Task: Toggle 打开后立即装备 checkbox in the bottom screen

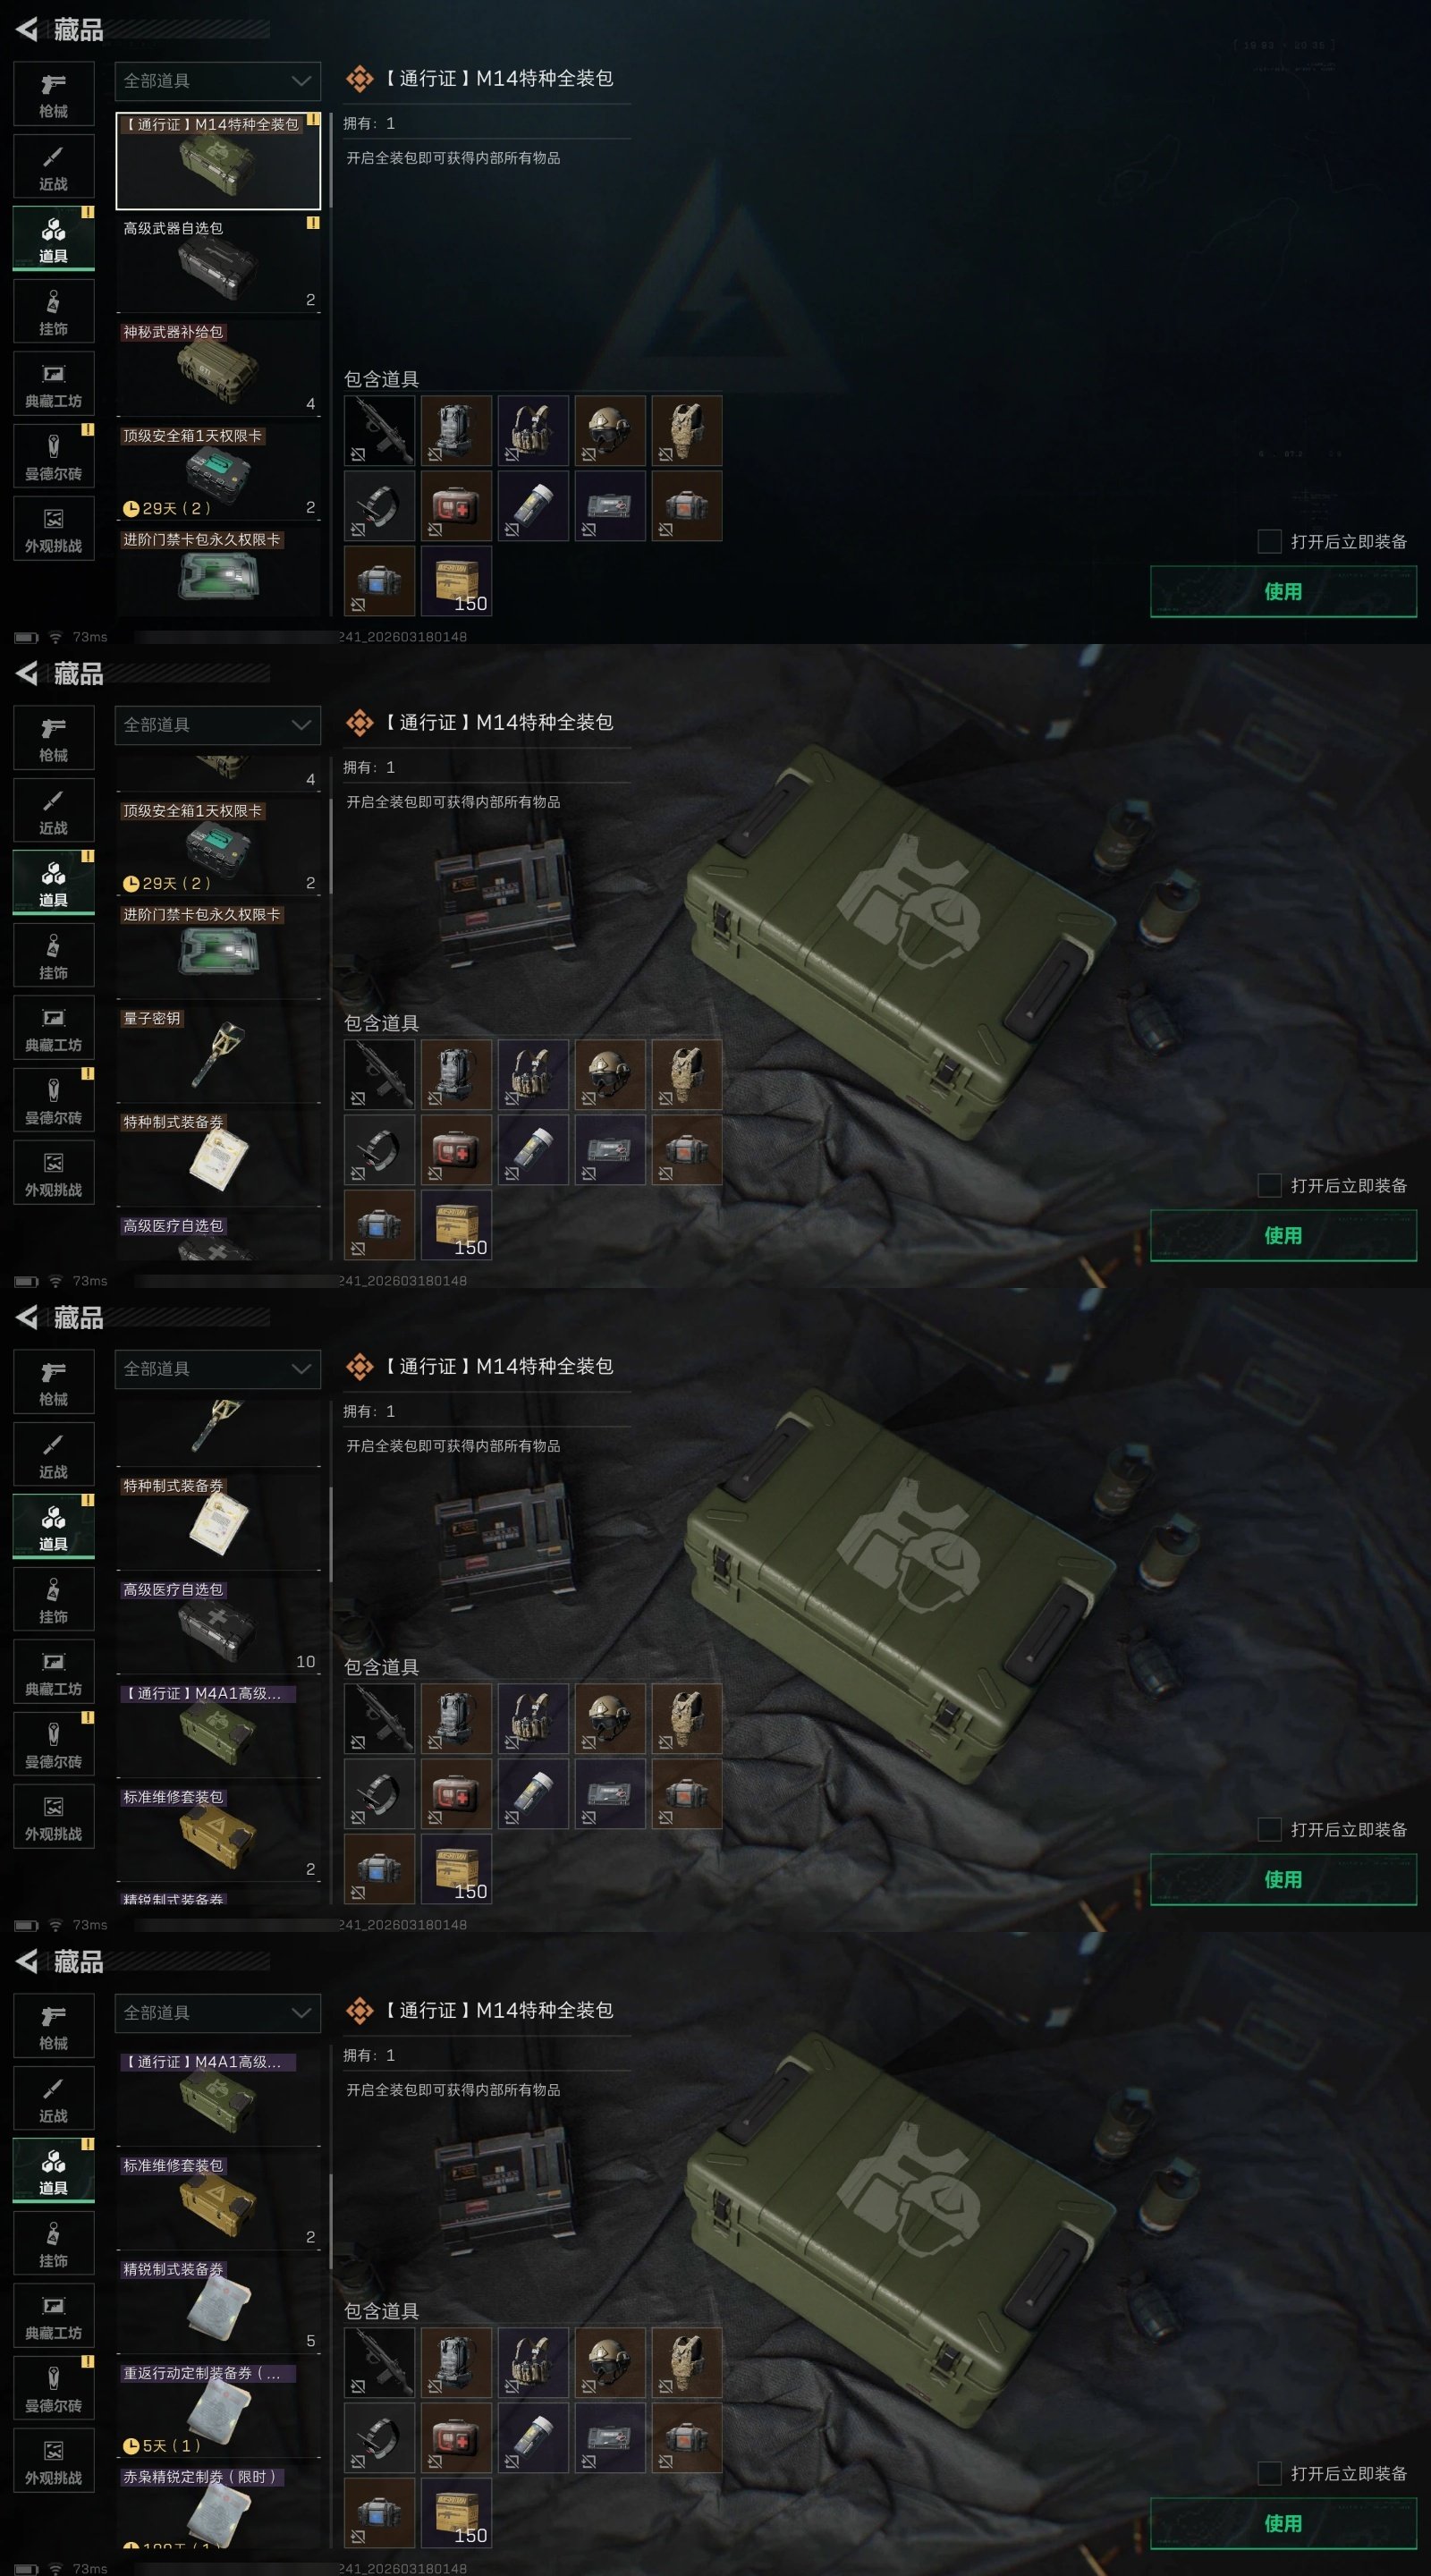Action: [x=1269, y=2473]
